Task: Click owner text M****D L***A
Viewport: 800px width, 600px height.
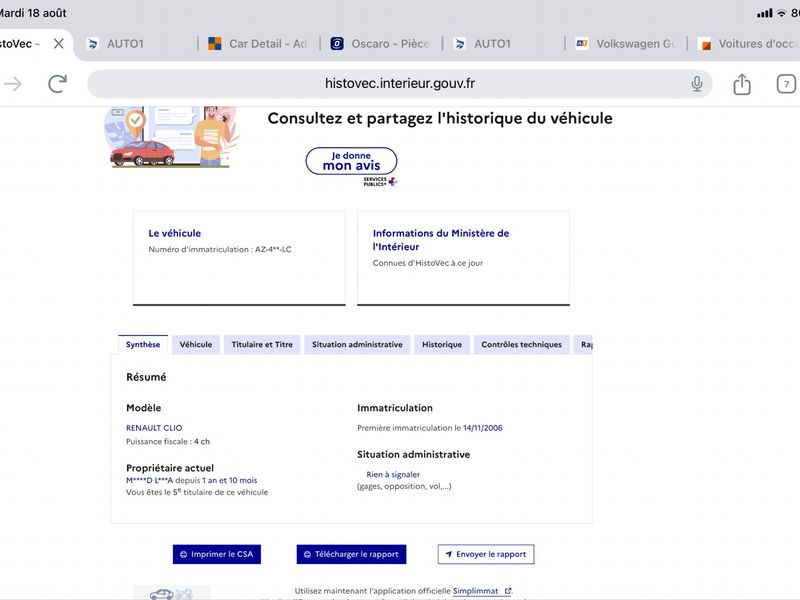Action: (x=149, y=480)
